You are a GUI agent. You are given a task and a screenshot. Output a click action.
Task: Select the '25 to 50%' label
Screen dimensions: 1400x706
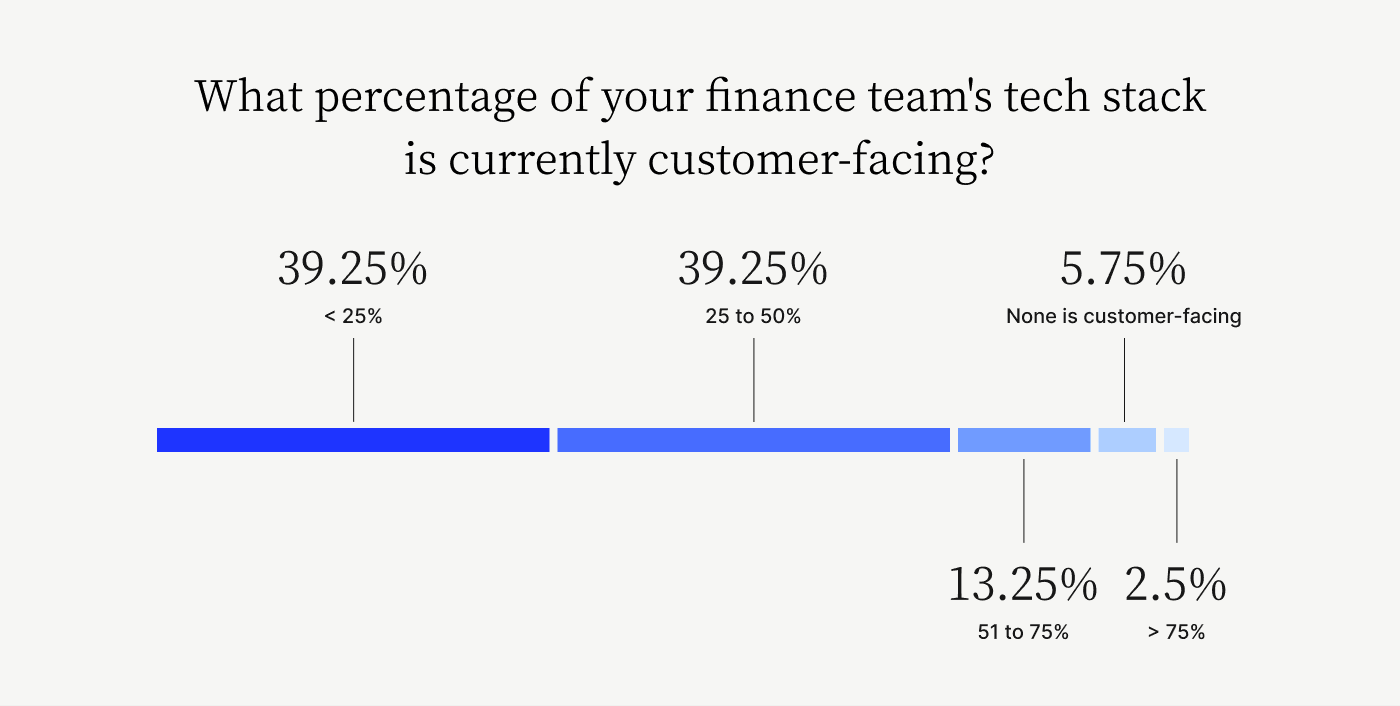pos(753,317)
